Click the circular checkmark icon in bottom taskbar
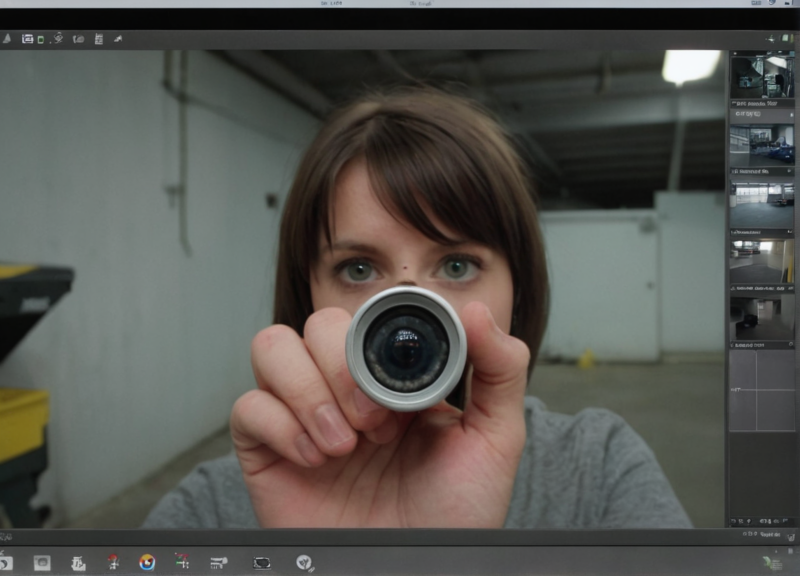The width and height of the screenshot is (800, 576). coord(304,562)
